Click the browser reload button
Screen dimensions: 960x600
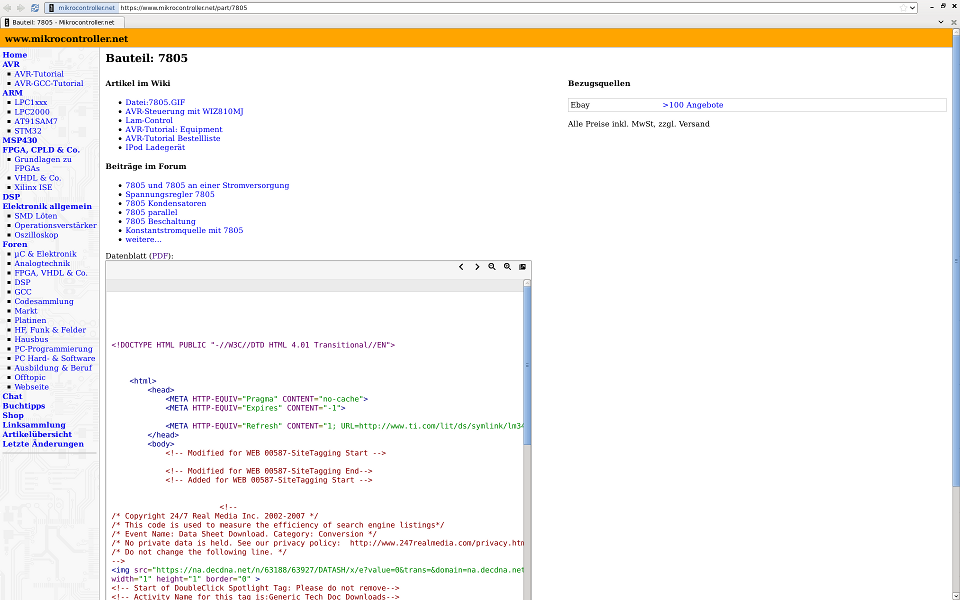(35, 7)
